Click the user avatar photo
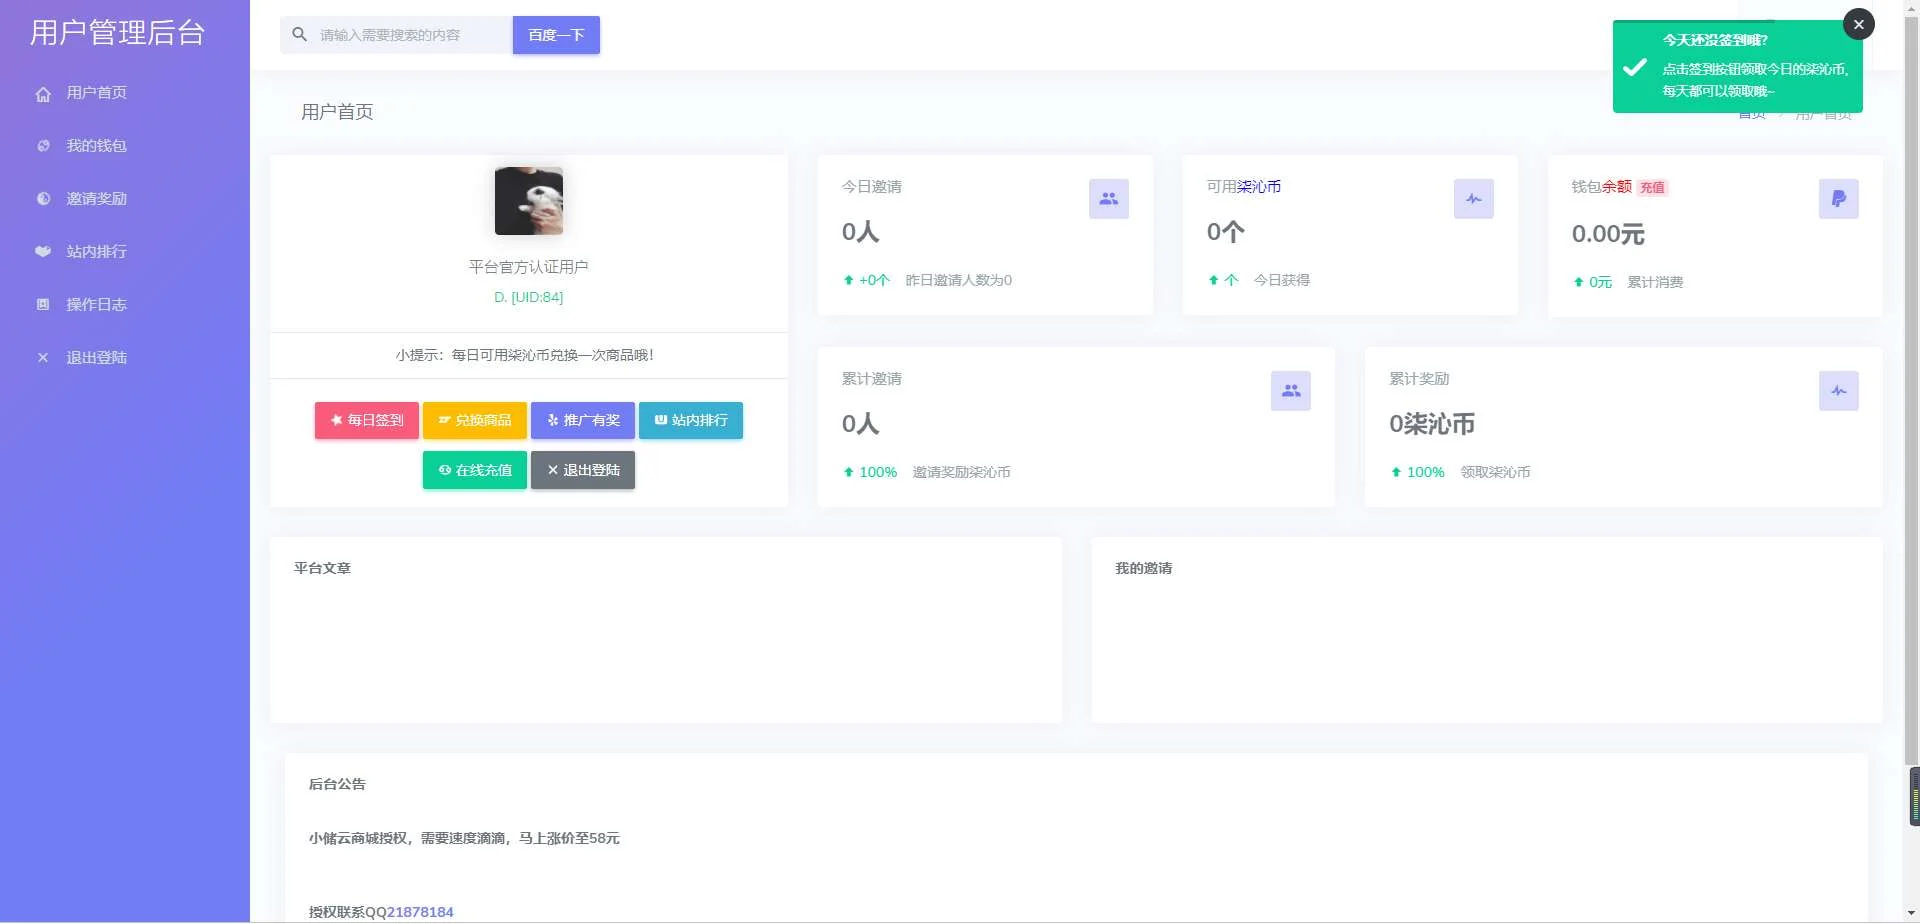This screenshot has width=1920, height=924. (528, 201)
